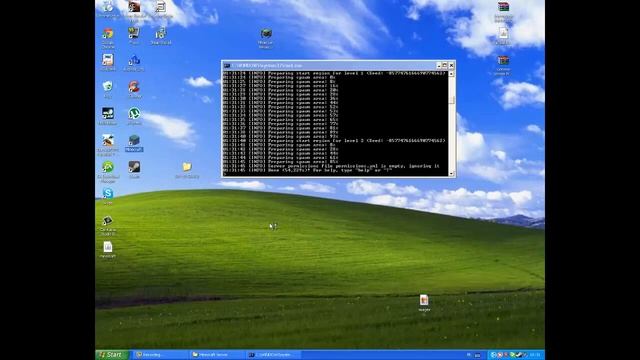The width and height of the screenshot is (640, 360).
Task: Switch to the Minecraft Server folder taskbar button
Action: point(216,355)
